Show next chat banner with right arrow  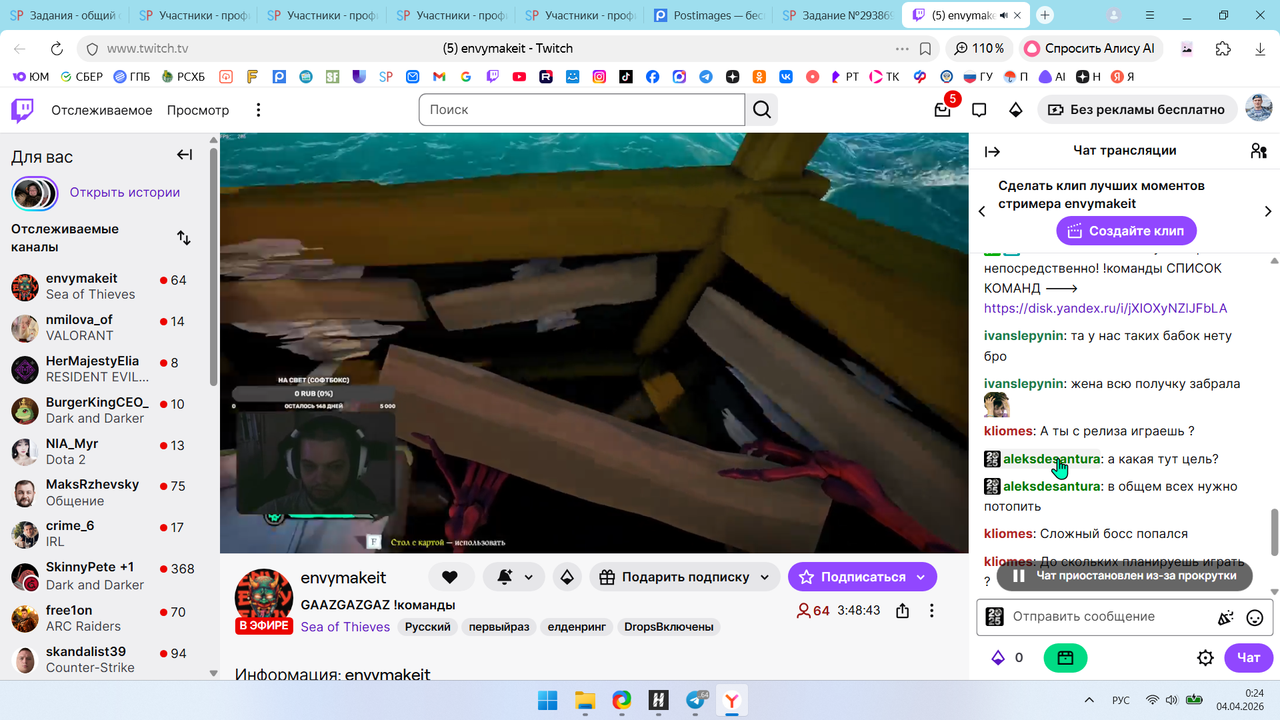point(1268,211)
